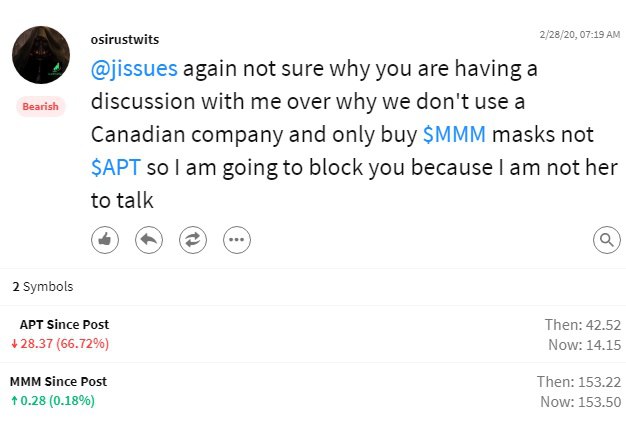This screenshot has width=626, height=424.
Task: Open the @jissues mention link
Action: pos(134,68)
